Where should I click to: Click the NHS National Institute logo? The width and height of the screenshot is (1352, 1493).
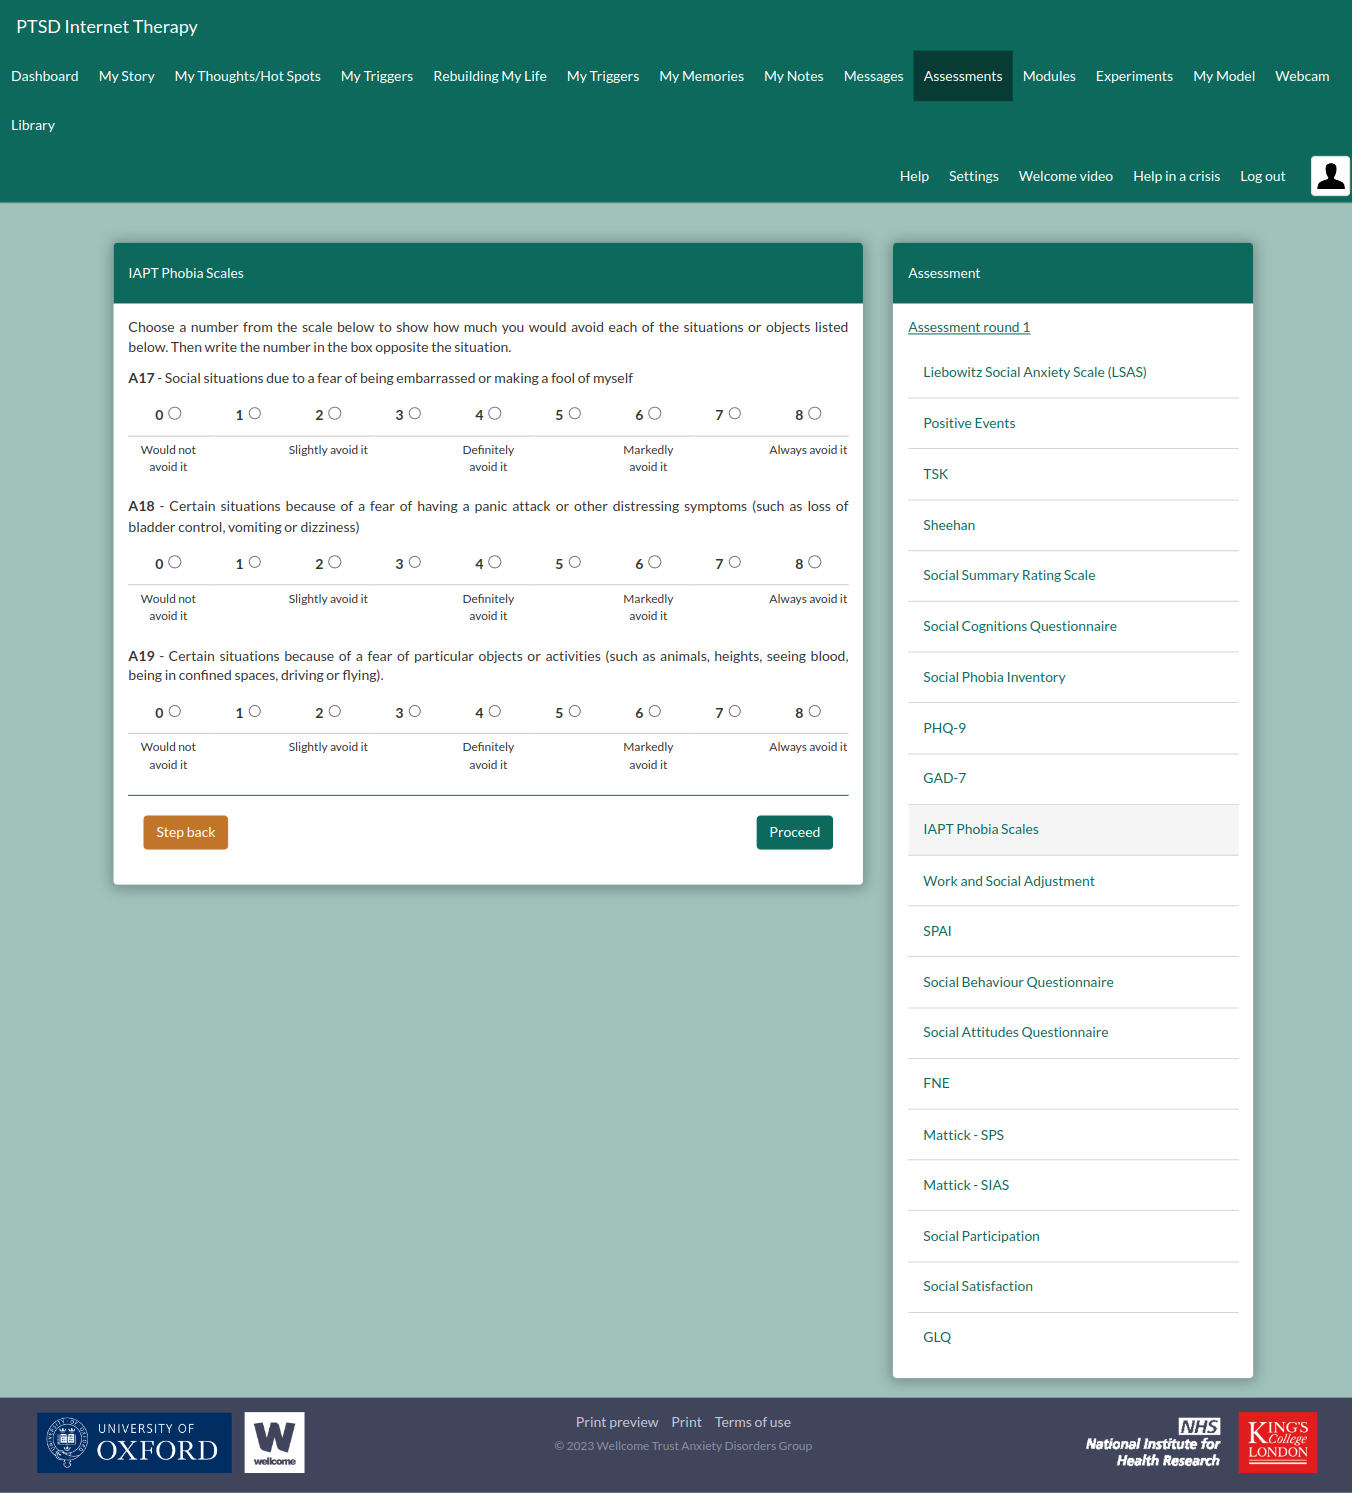(x=1153, y=1442)
